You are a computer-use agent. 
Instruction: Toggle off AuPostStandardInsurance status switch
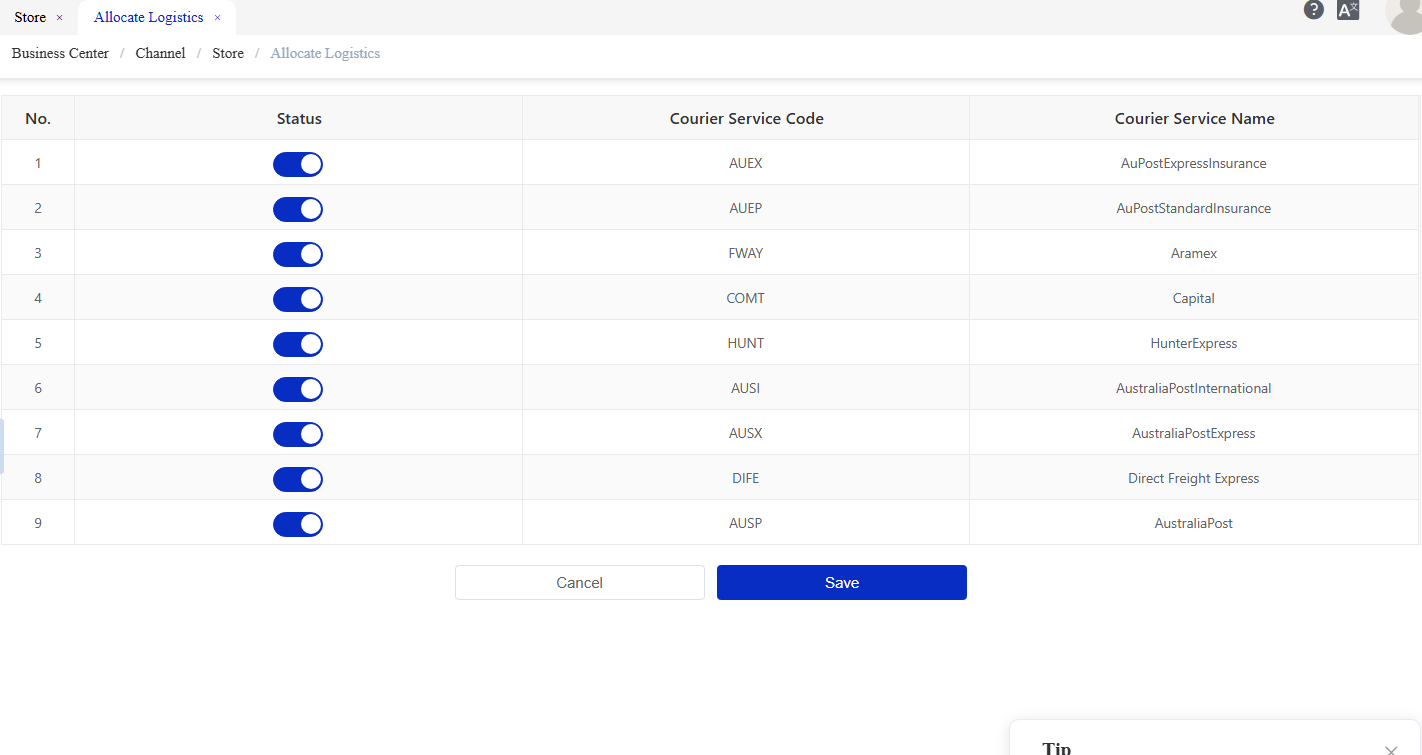(x=298, y=209)
